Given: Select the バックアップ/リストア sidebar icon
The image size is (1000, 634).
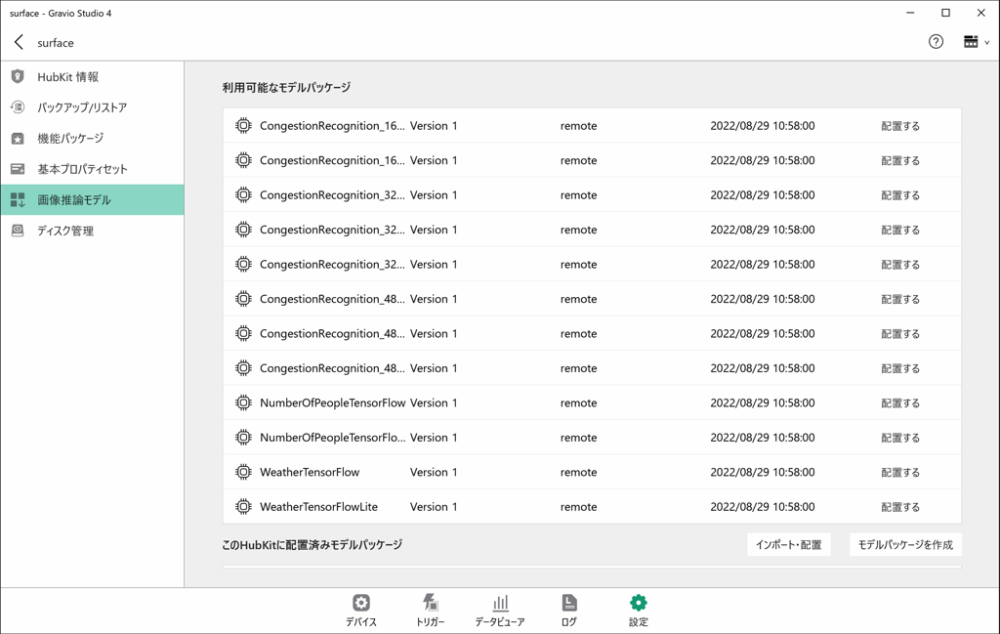Looking at the screenshot, I should [x=18, y=107].
